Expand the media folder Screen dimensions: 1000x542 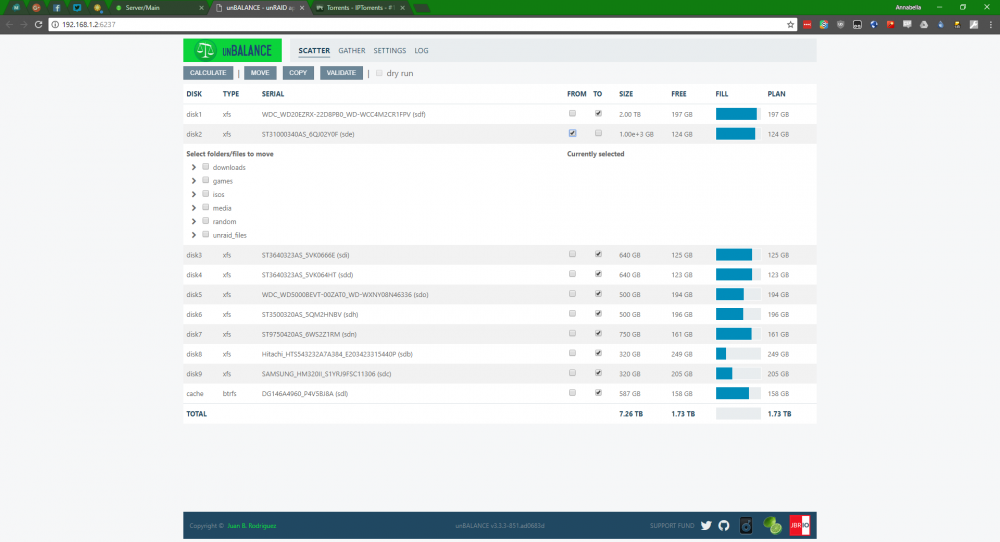click(x=193, y=208)
